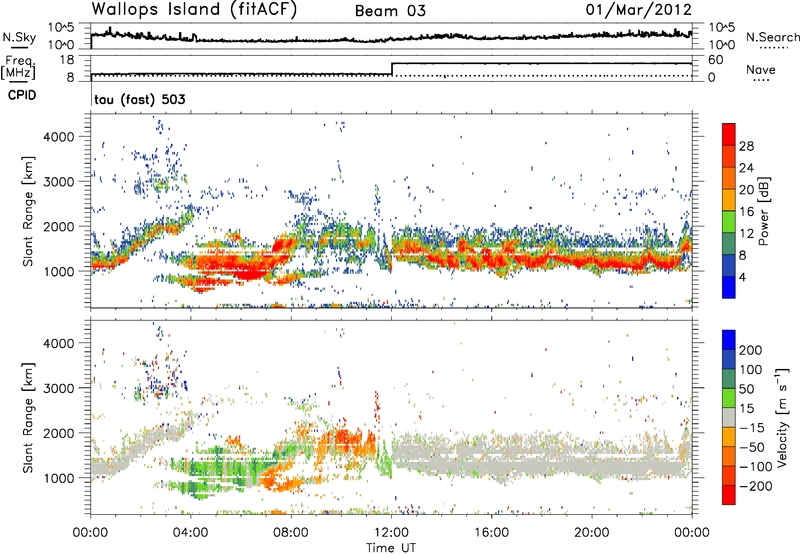The image size is (800, 554).
Task: Click the 'Velocity [m s-1]' colorbar title
Action: 781,417
